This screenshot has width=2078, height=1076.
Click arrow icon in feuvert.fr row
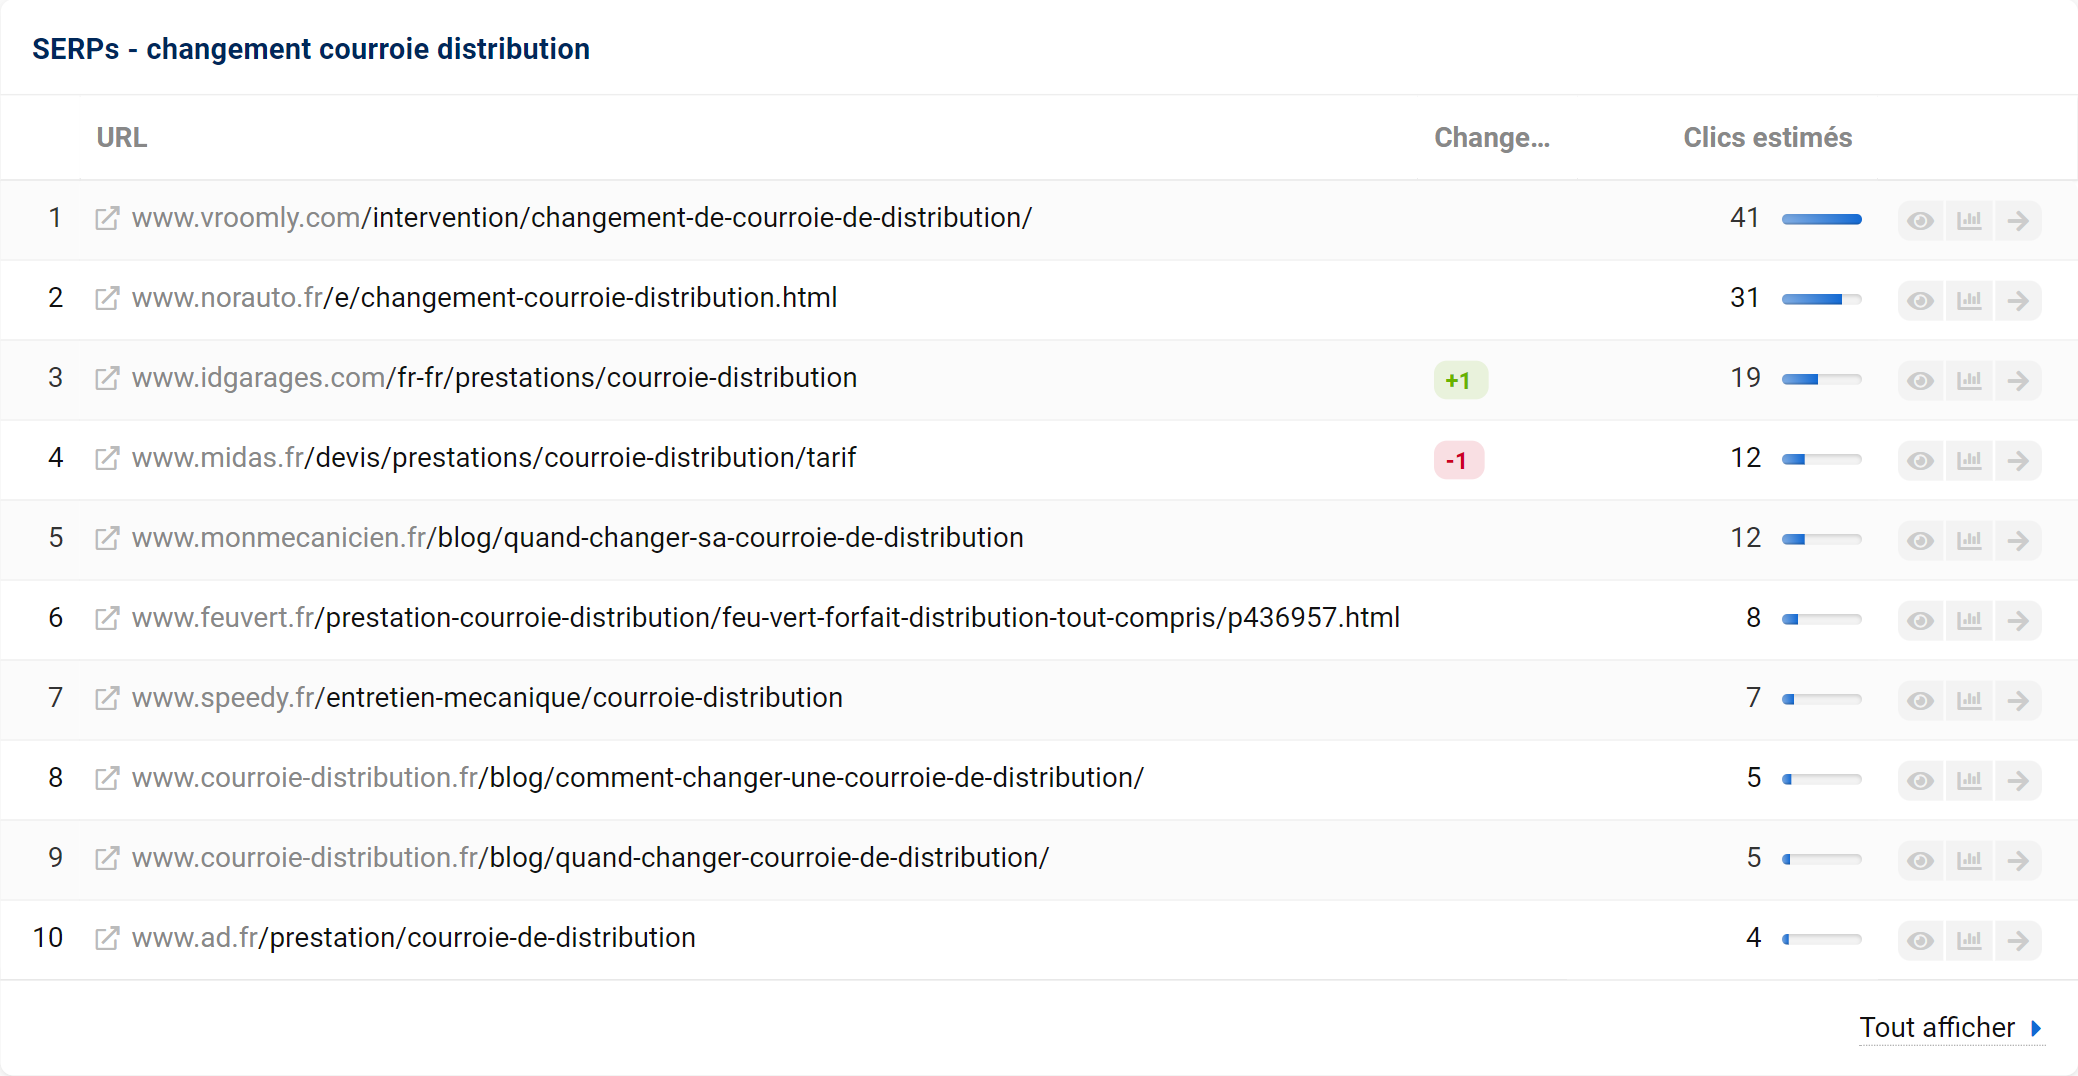(2018, 620)
